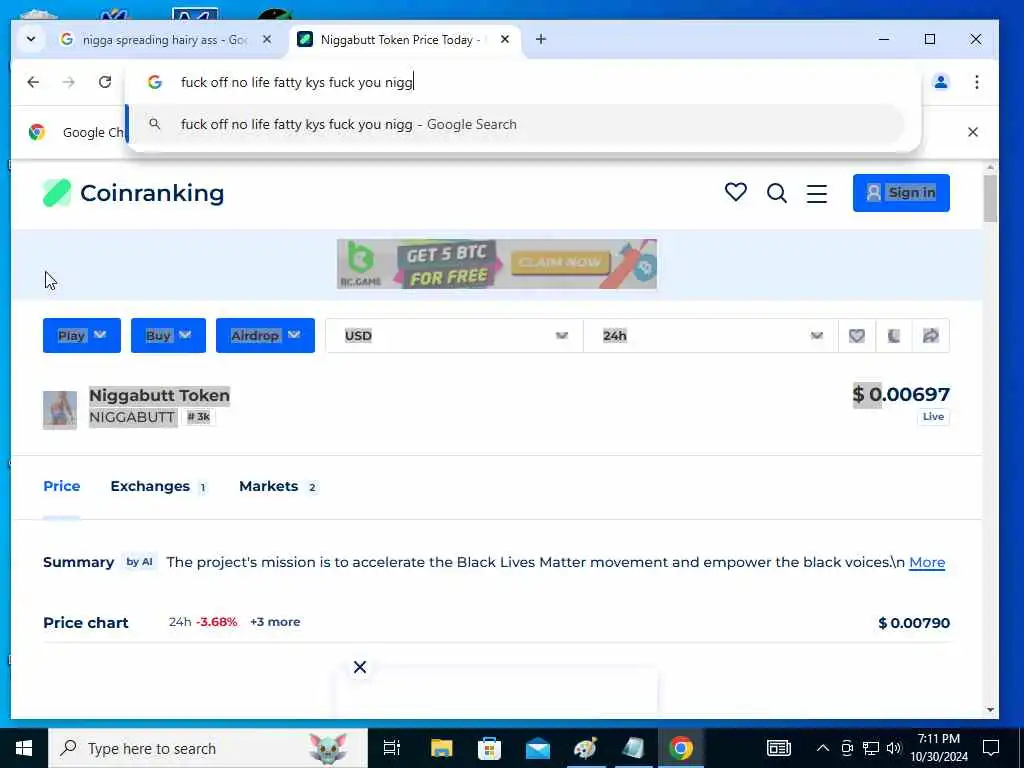
Task: Open Microsoft Store from taskbar
Action: (489, 748)
